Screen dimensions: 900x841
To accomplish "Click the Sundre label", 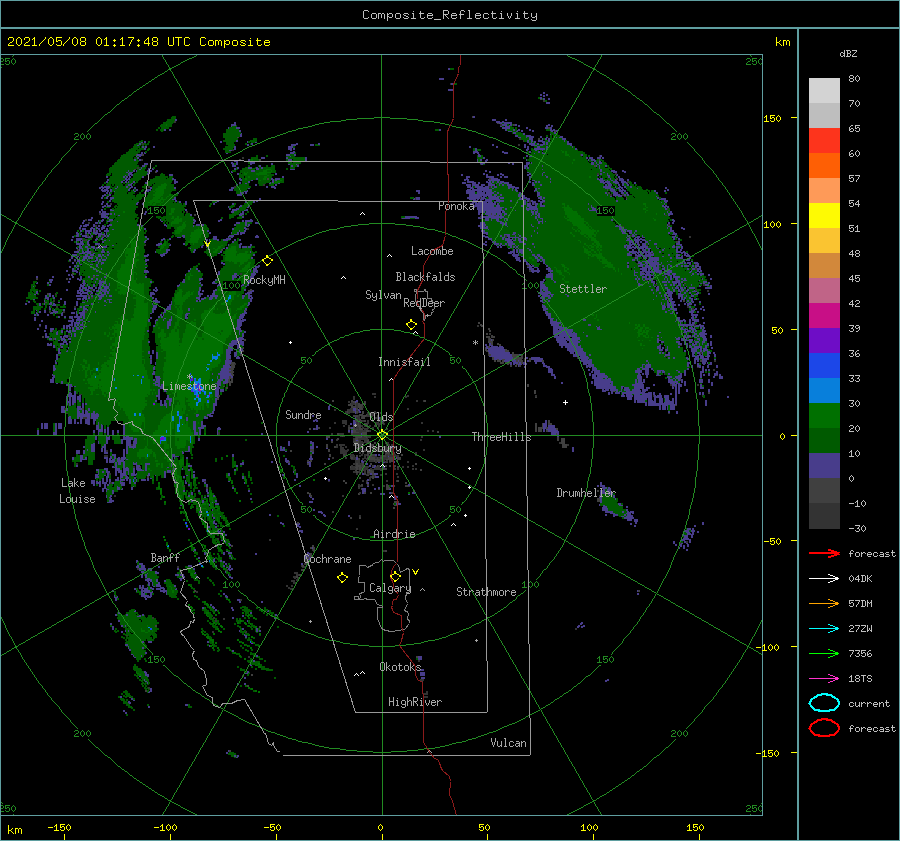I will pos(303,414).
